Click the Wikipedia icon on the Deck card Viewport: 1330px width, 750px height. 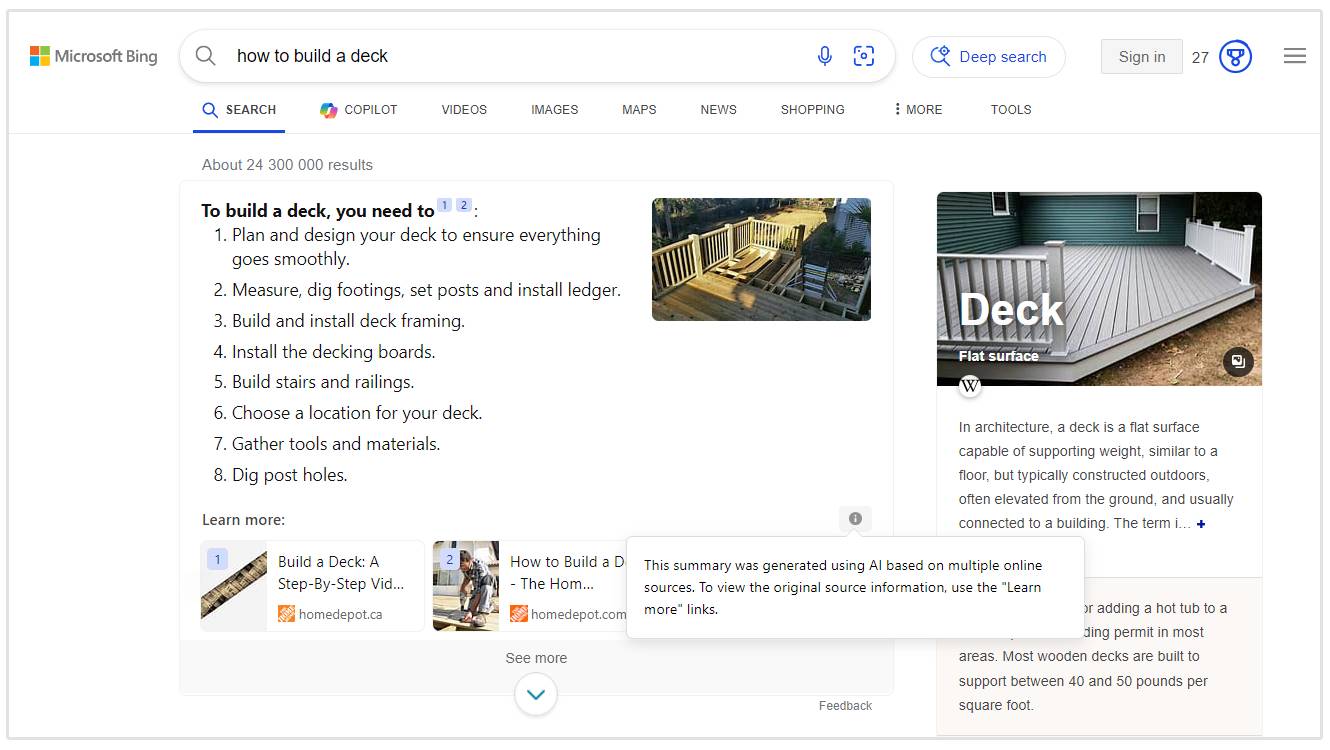point(969,384)
